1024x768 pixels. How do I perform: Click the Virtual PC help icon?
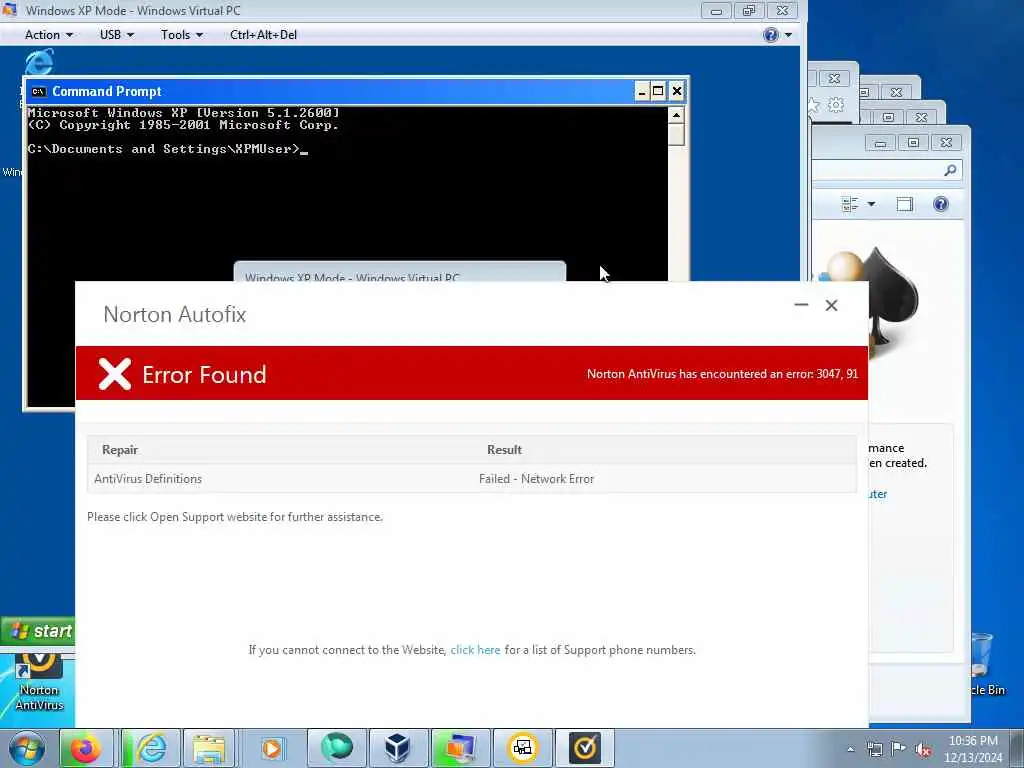771,35
